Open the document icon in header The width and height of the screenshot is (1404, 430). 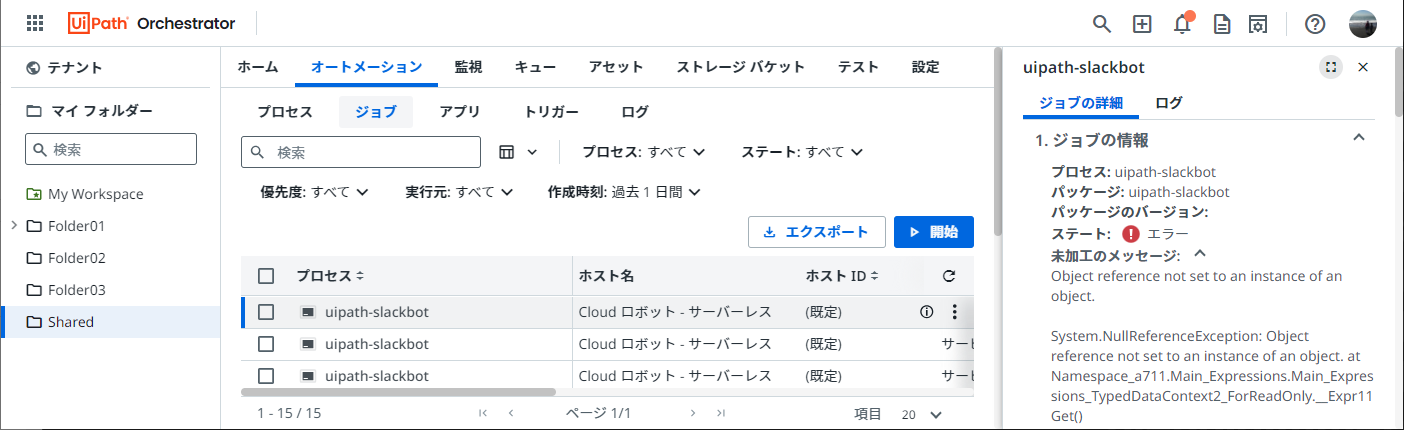1221,23
